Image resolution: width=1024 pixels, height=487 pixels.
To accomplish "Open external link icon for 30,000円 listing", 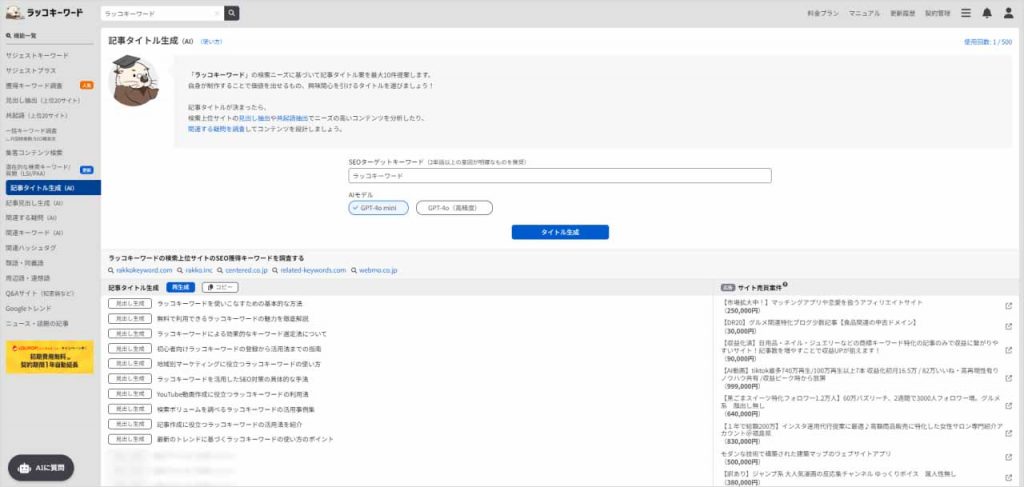I will click(1008, 324).
